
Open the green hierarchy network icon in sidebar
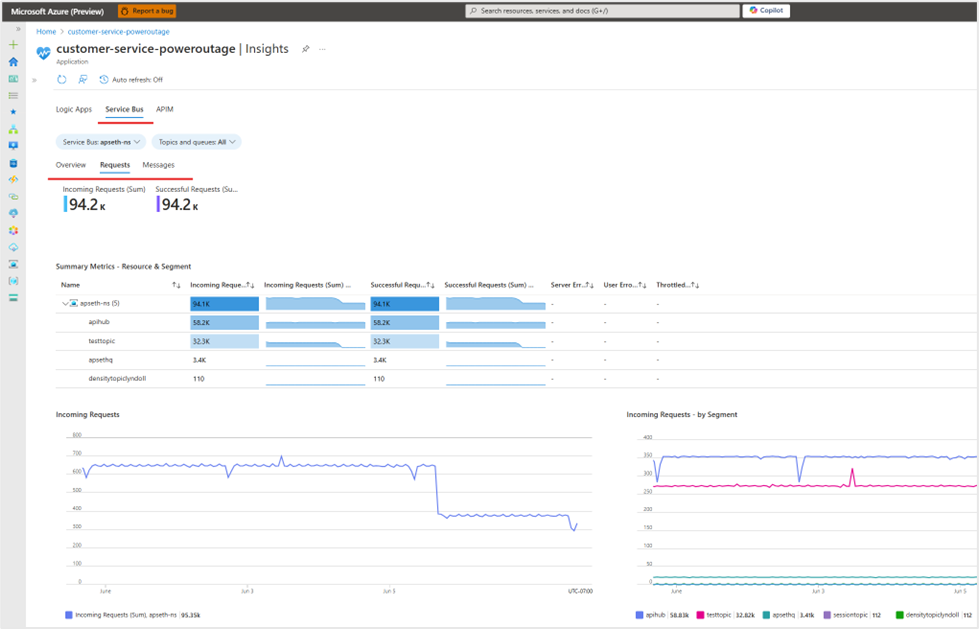tap(13, 129)
